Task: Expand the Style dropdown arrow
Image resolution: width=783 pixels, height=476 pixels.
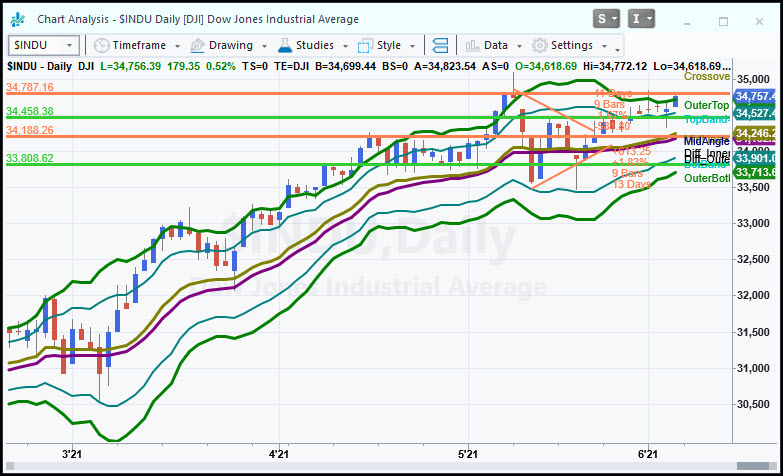Action: [412, 46]
